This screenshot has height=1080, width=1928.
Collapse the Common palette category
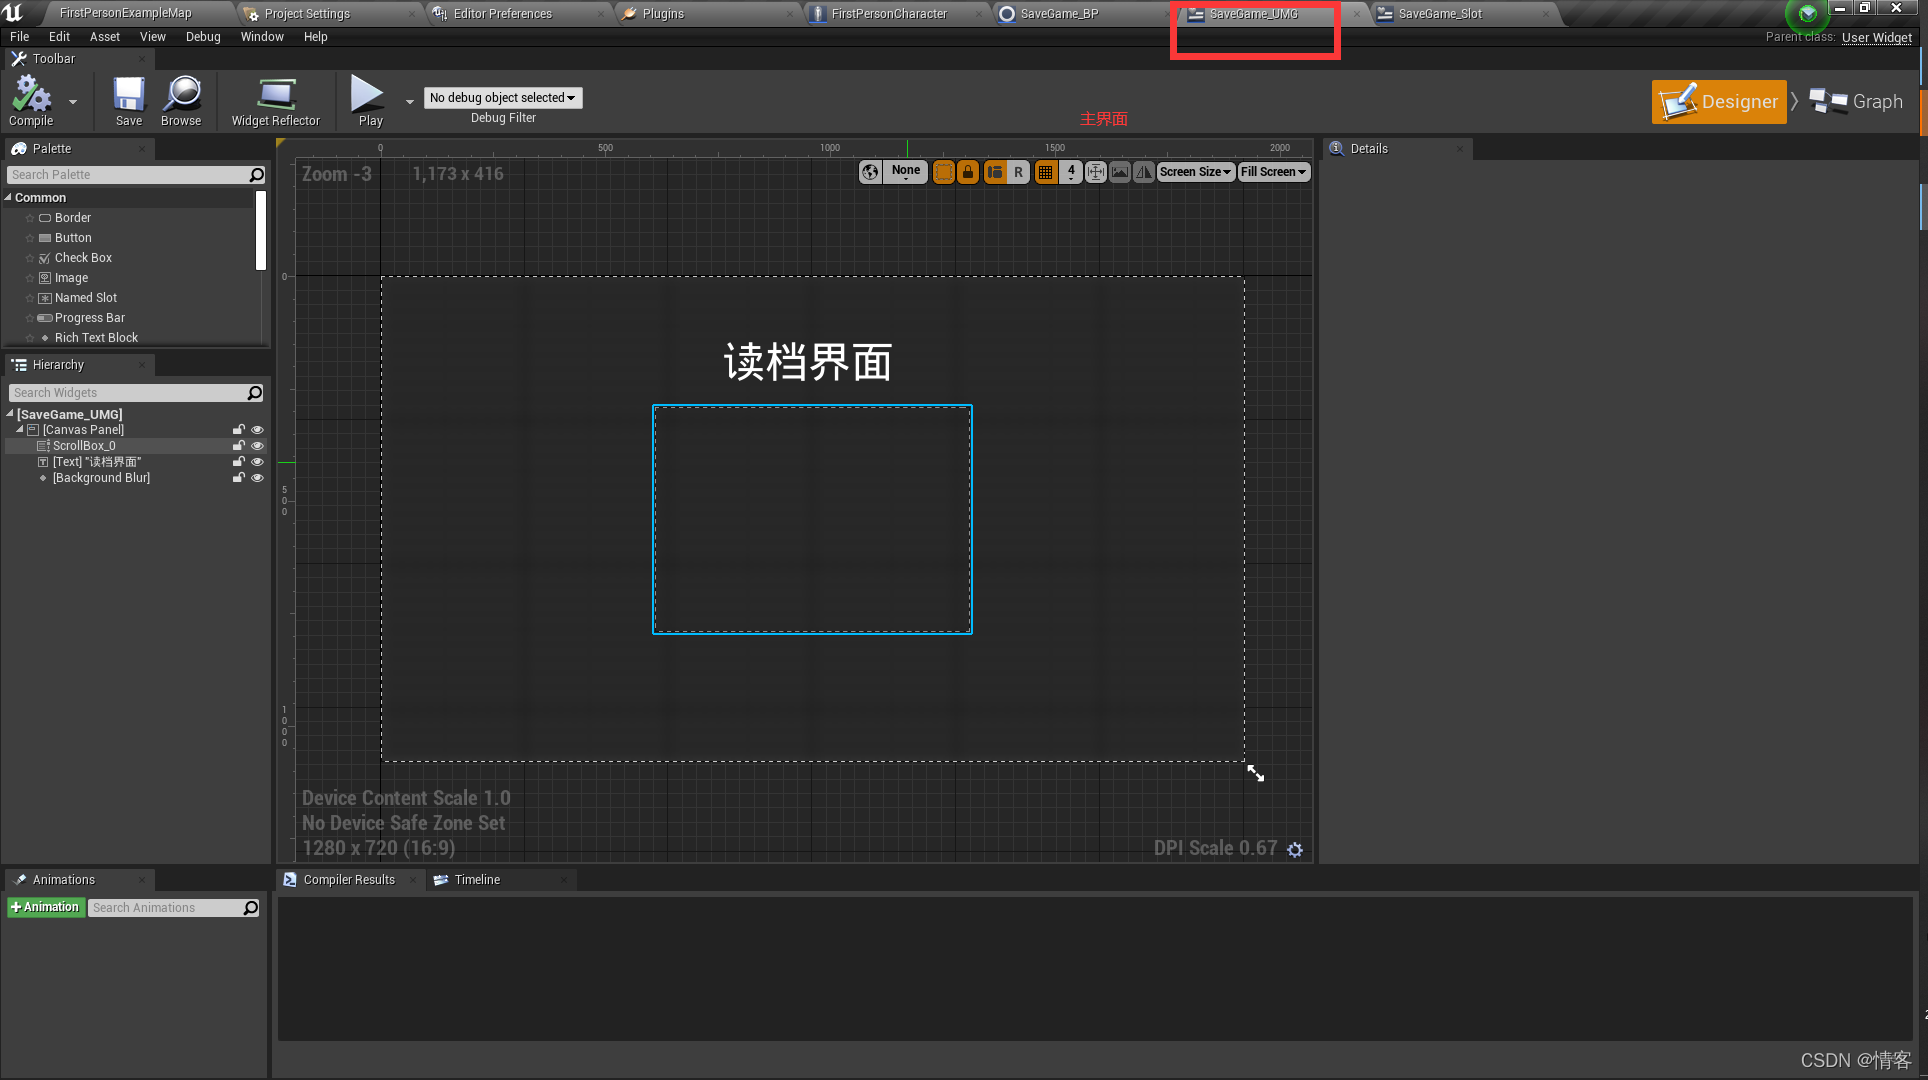click(x=9, y=198)
